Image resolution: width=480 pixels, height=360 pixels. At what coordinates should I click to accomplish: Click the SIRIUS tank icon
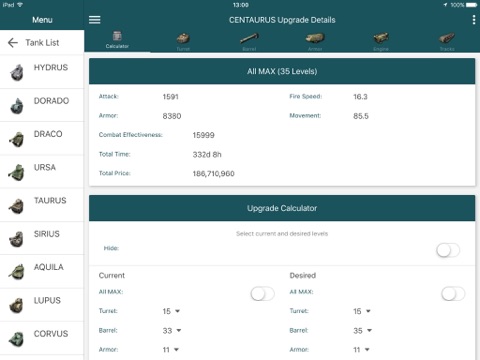17,239
